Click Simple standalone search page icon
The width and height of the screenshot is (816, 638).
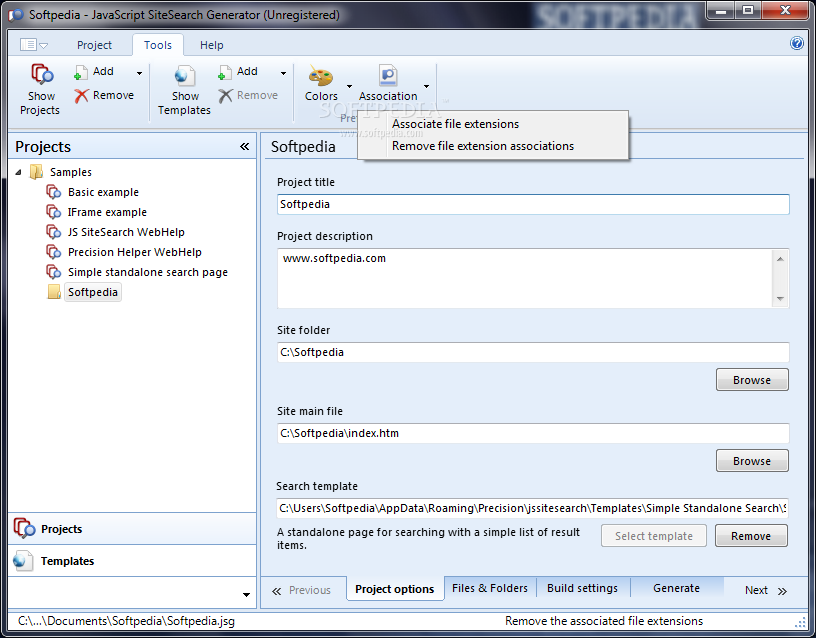[53, 272]
